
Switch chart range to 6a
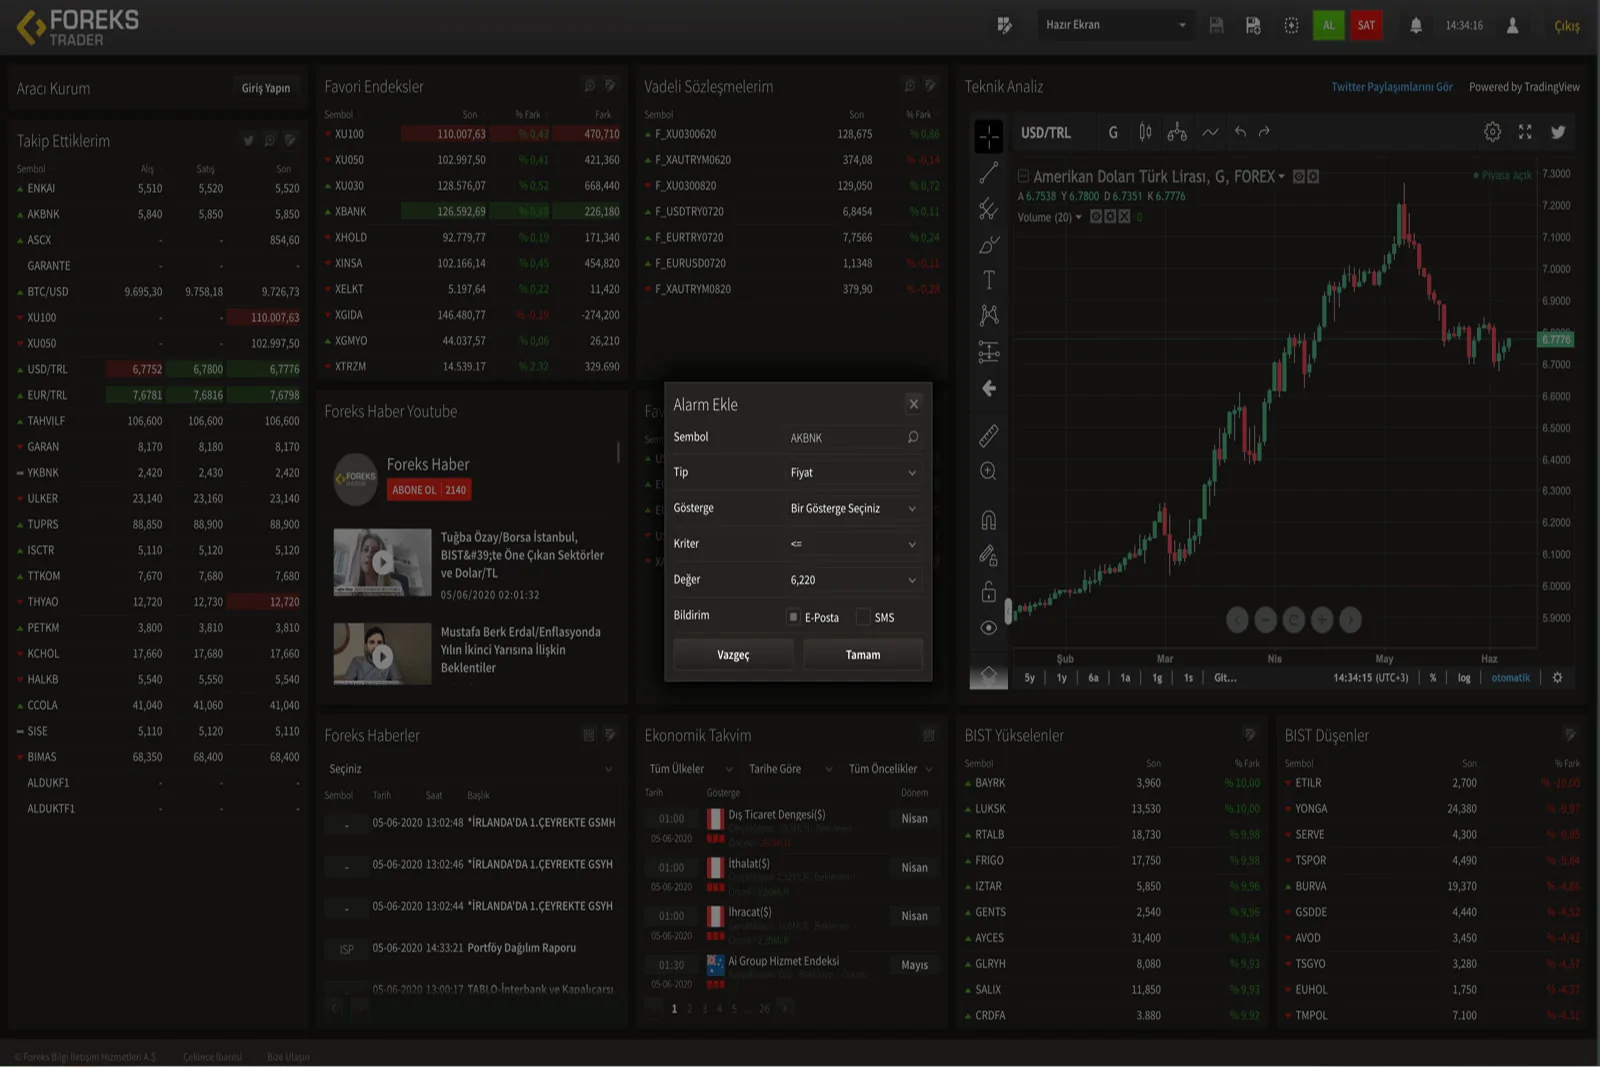pyautogui.click(x=1093, y=678)
